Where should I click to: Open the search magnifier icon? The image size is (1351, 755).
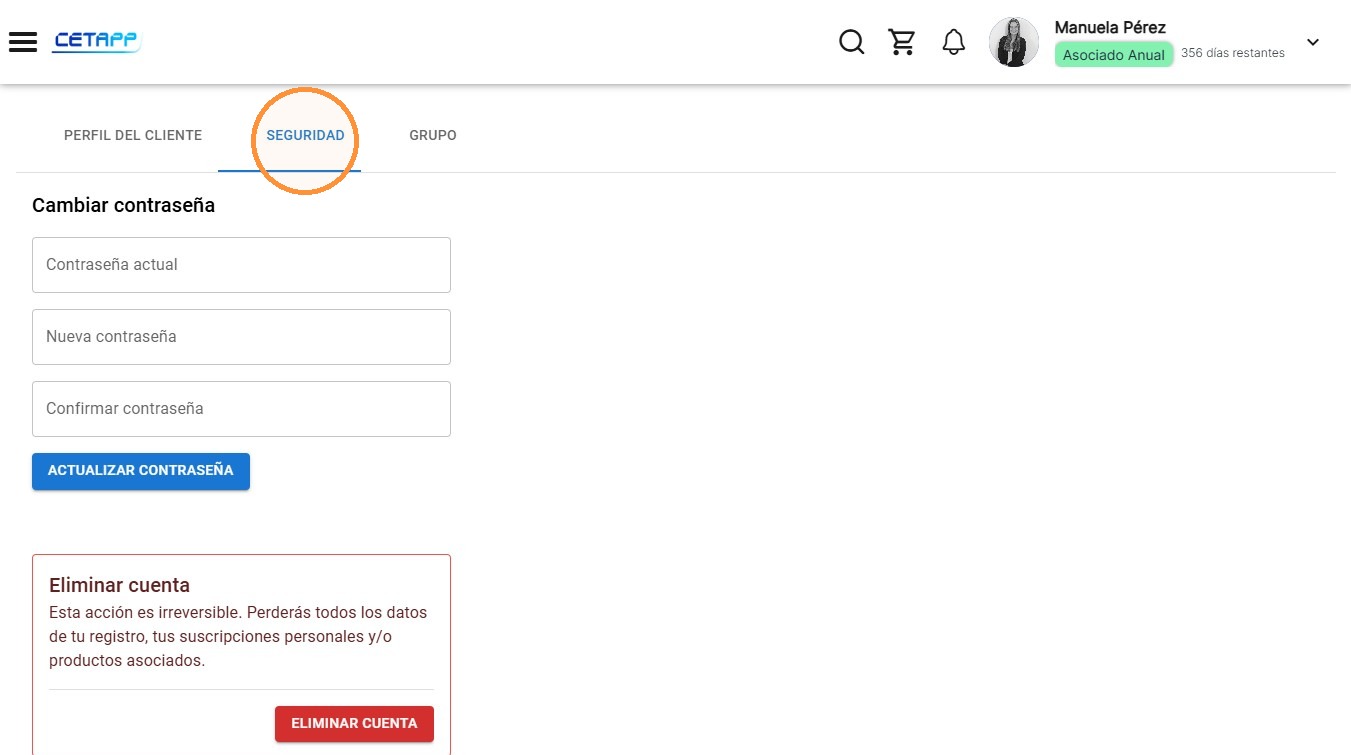[851, 42]
